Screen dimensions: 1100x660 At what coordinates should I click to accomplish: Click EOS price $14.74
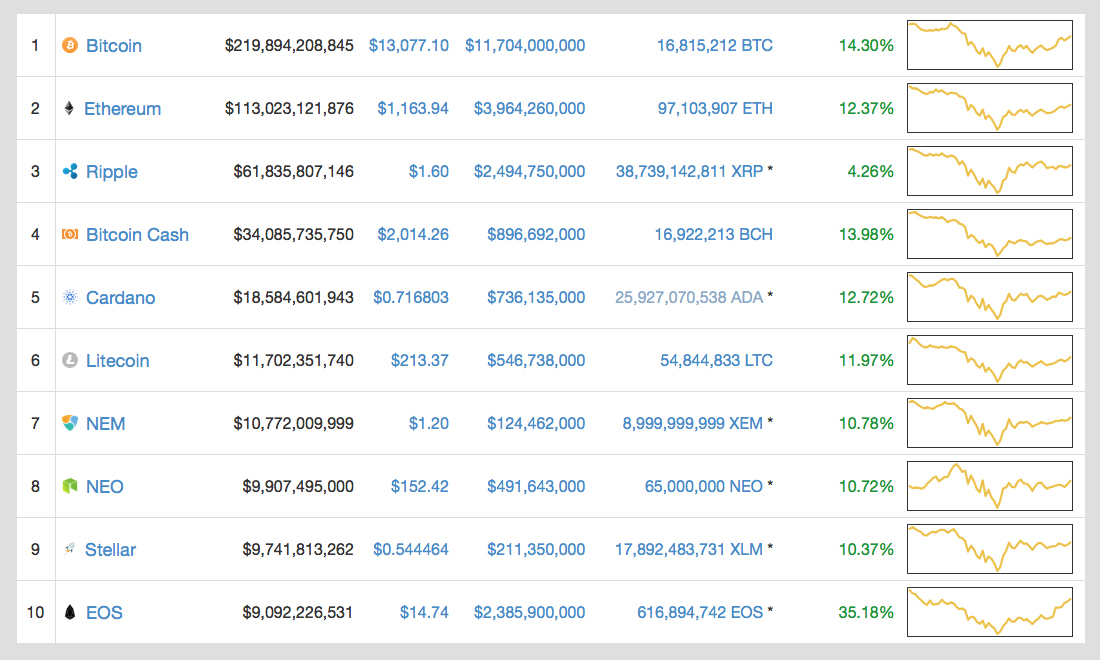(x=424, y=612)
